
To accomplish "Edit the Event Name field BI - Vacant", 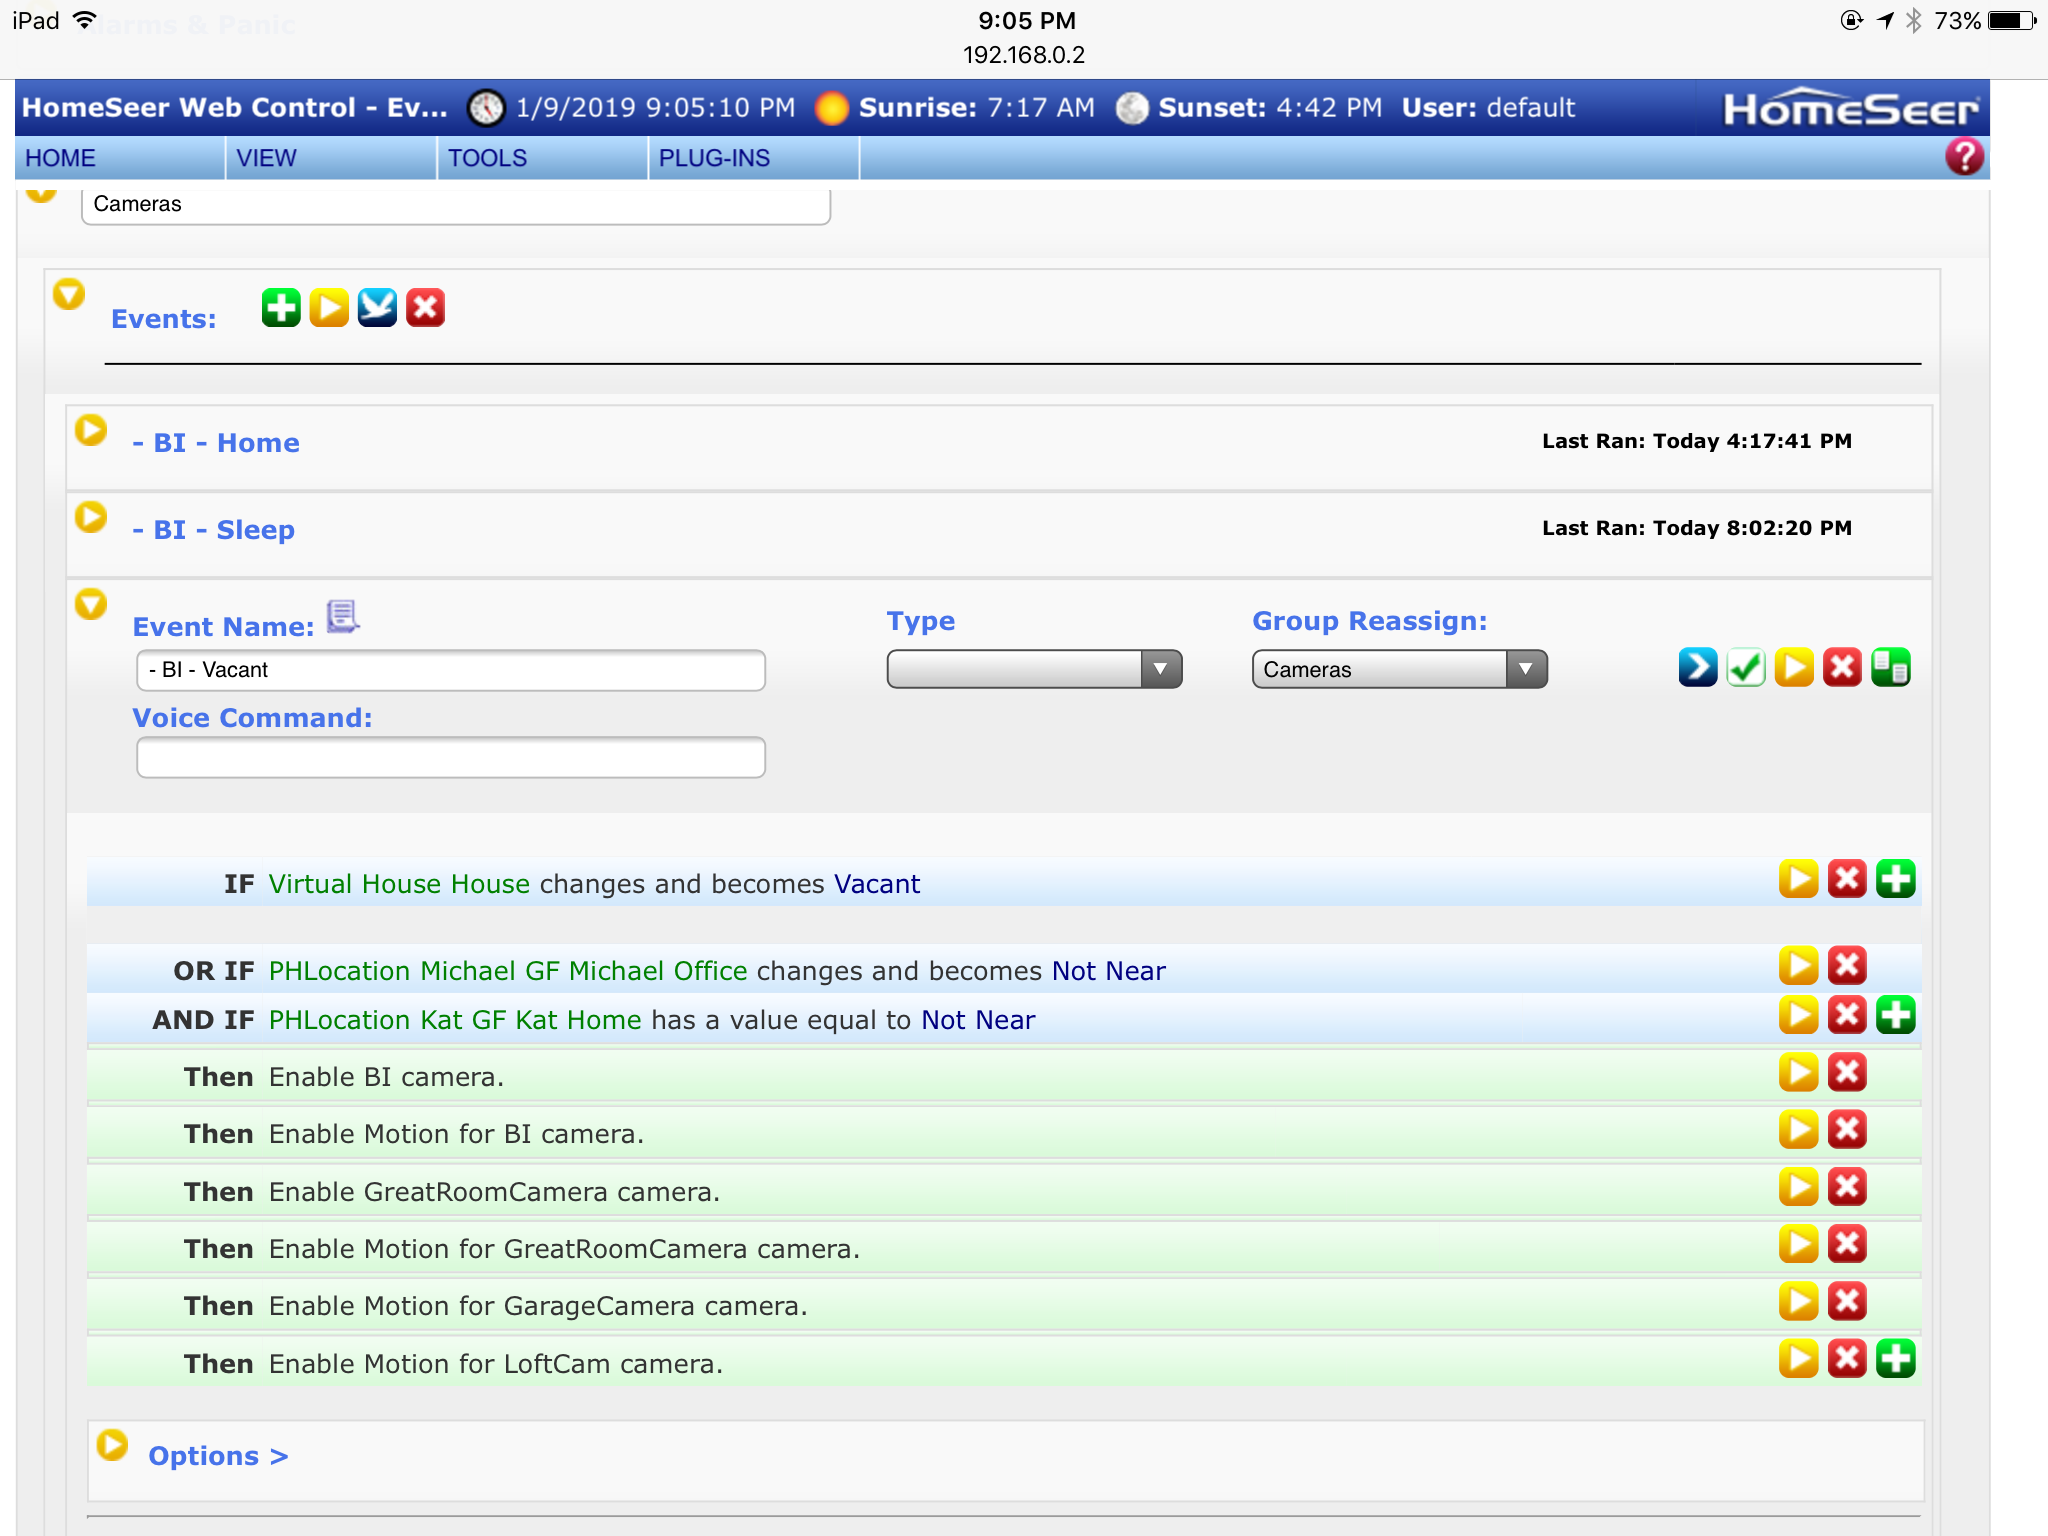I will pos(451,670).
